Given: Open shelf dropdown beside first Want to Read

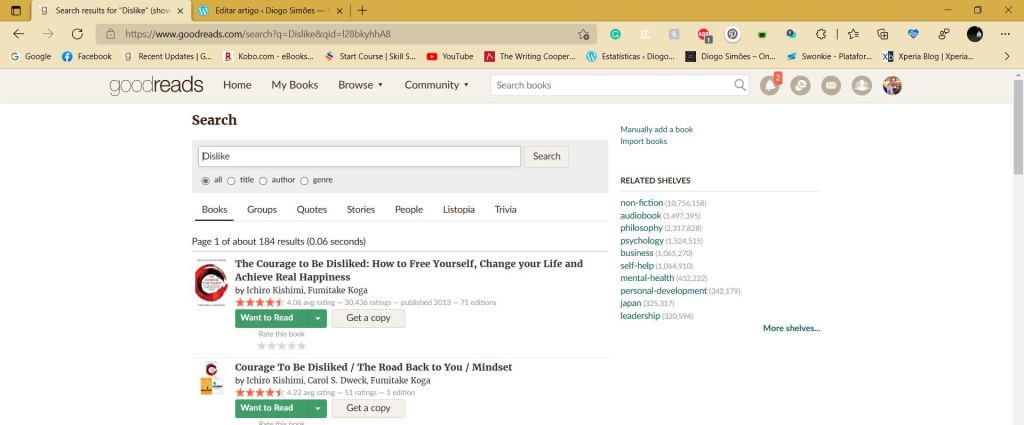Looking at the screenshot, I should click(317, 318).
